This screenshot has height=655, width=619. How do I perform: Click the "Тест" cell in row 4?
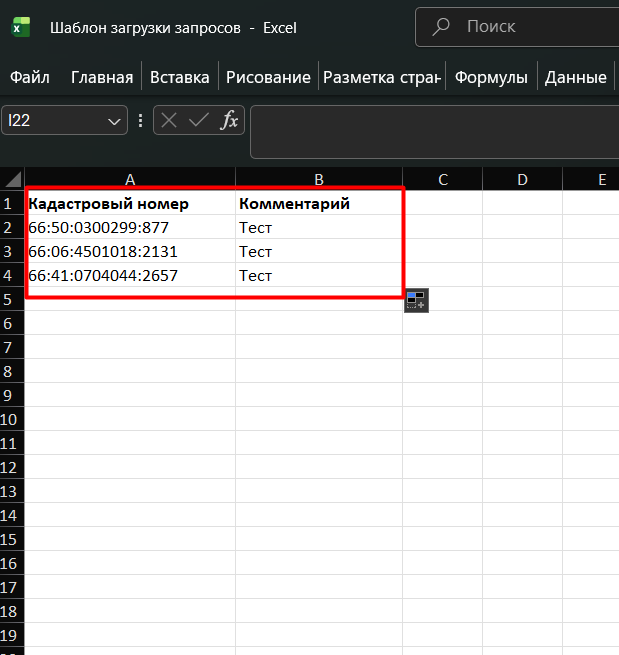[319, 275]
